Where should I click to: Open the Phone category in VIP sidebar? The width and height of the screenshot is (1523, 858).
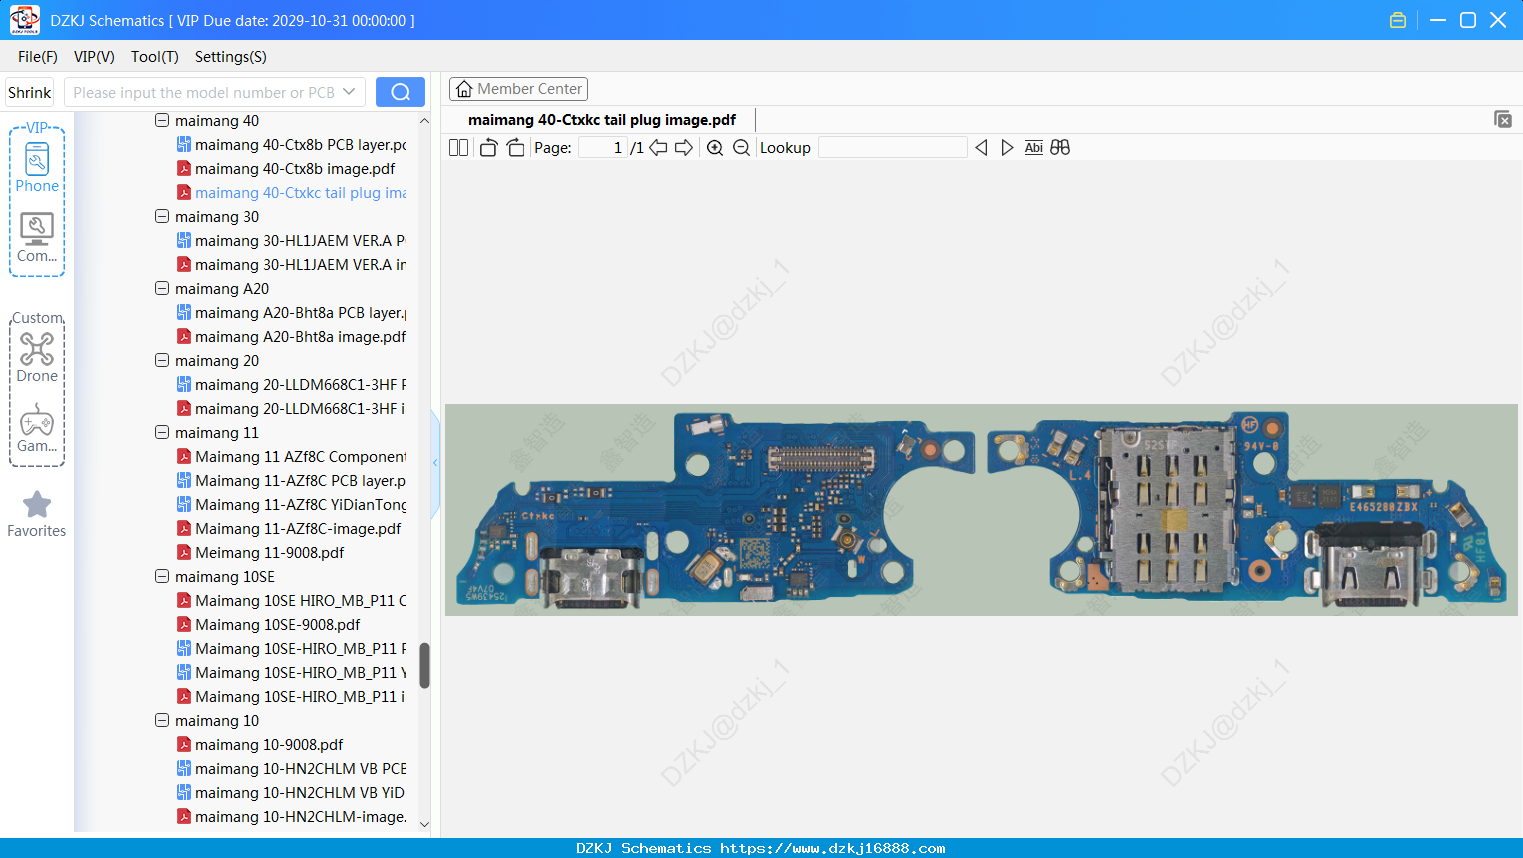click(37, 167)
